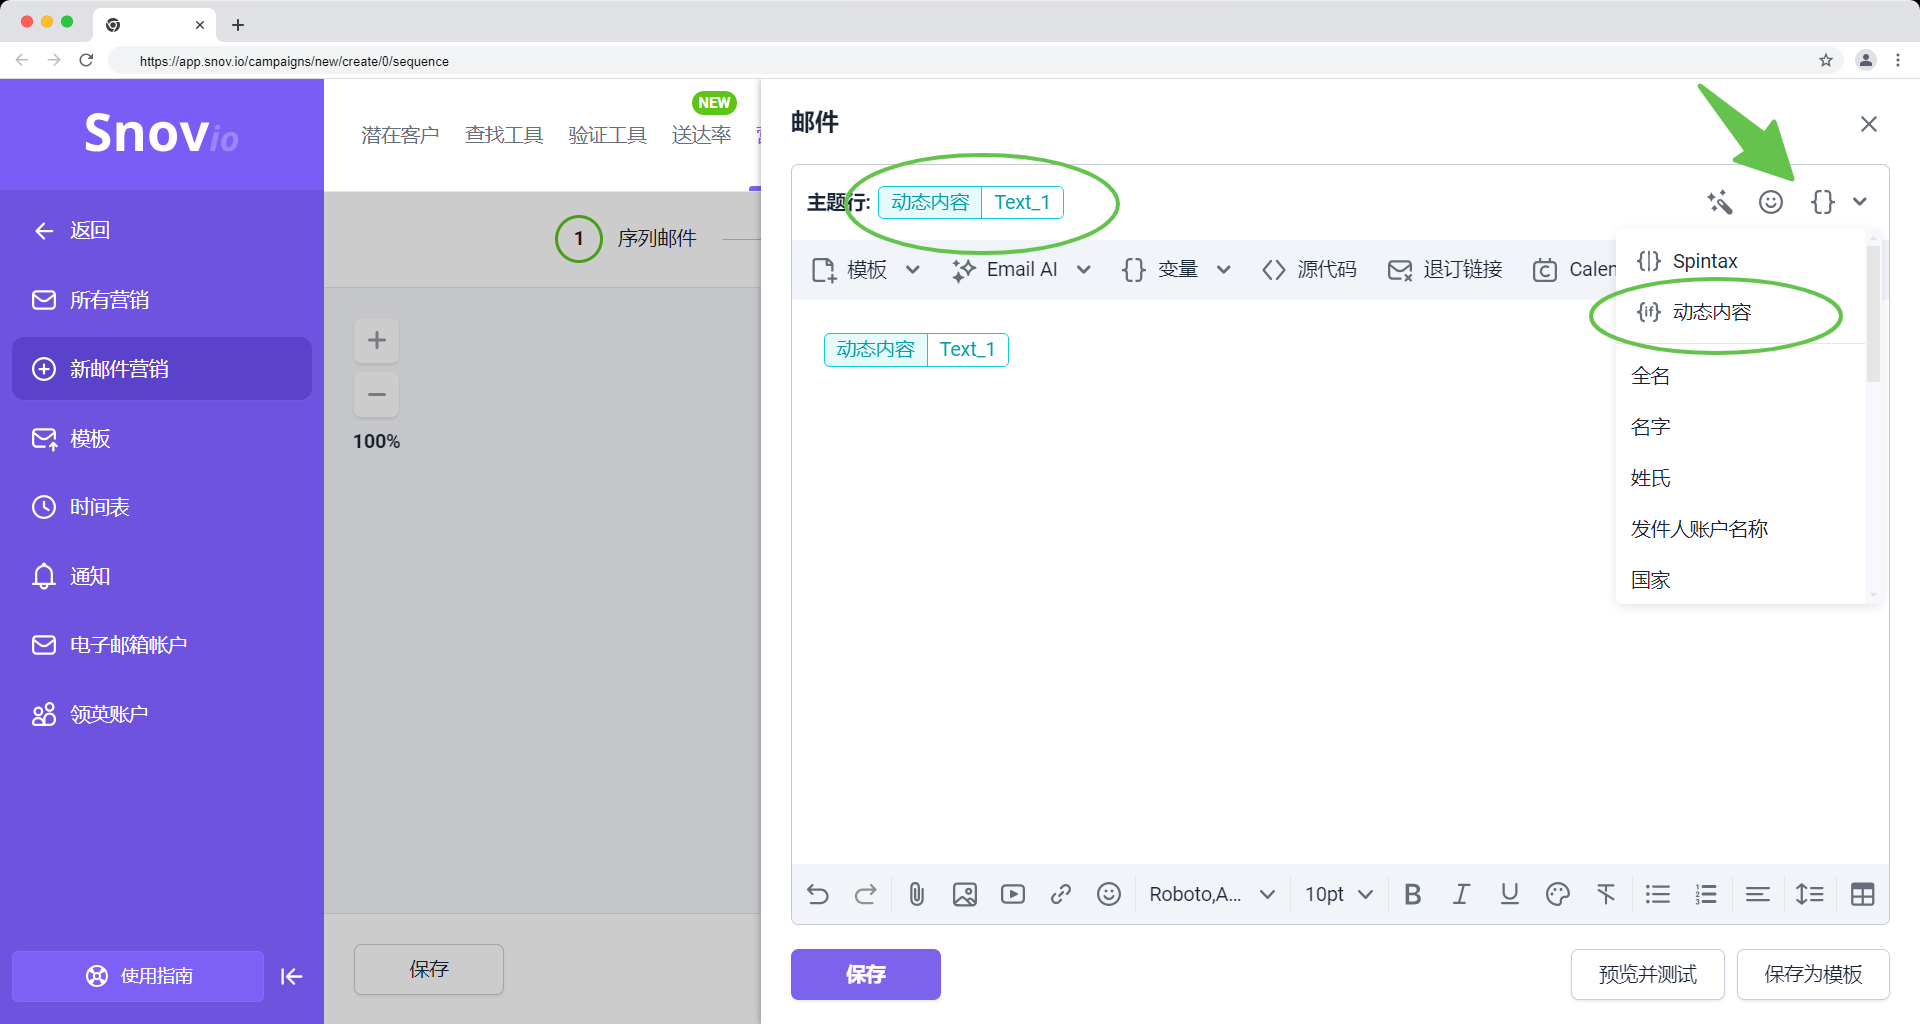Choose 全名 variable
Image resolution: width=1920 pixels, height=1024 pixels.
tap(1740, 376)
